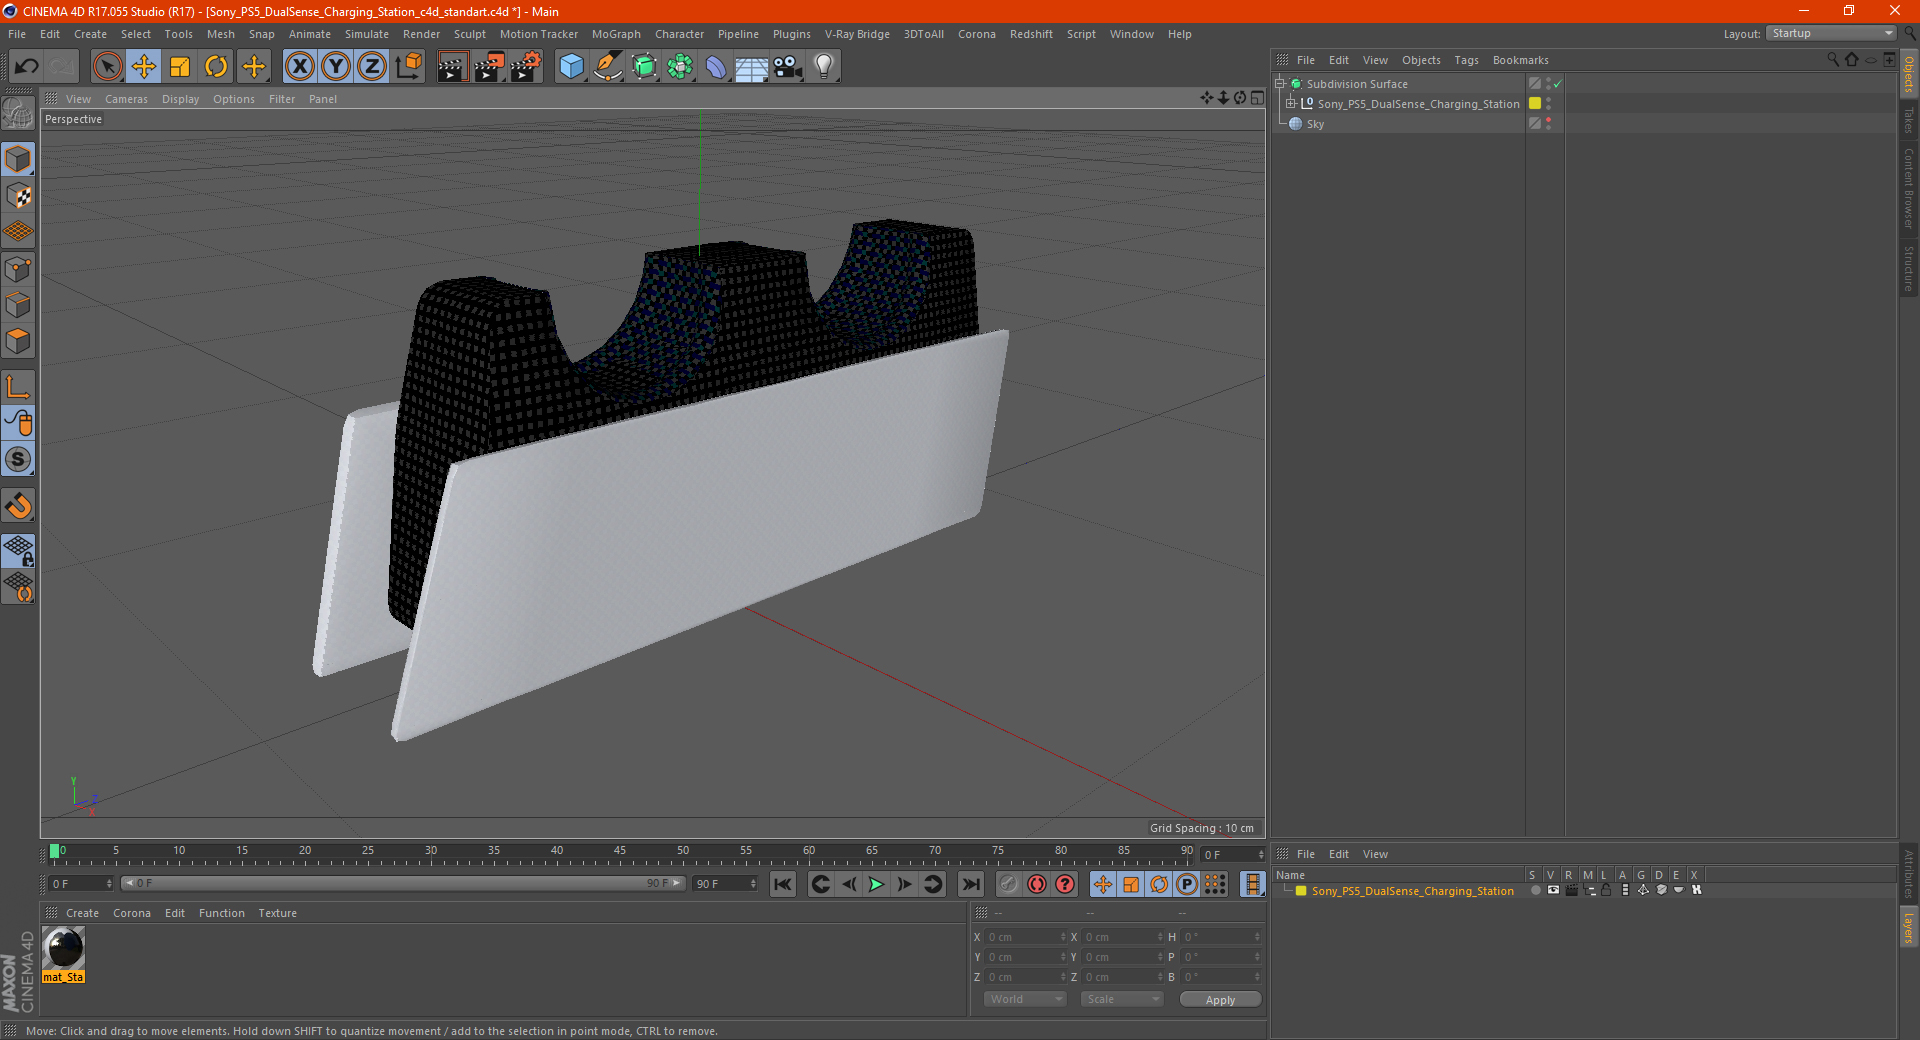Expand the Sony_PS5_DualSense_Charging_Station object tree

point(1291,104)
